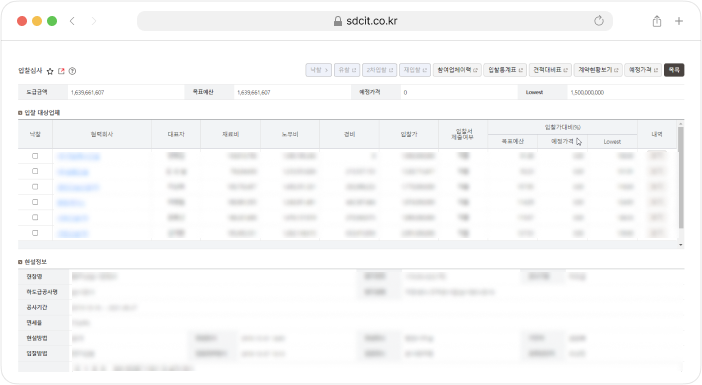The height and width of the screenshot is (385, 702).
Task: Go forward in browser history
Action: pos(94,21)
